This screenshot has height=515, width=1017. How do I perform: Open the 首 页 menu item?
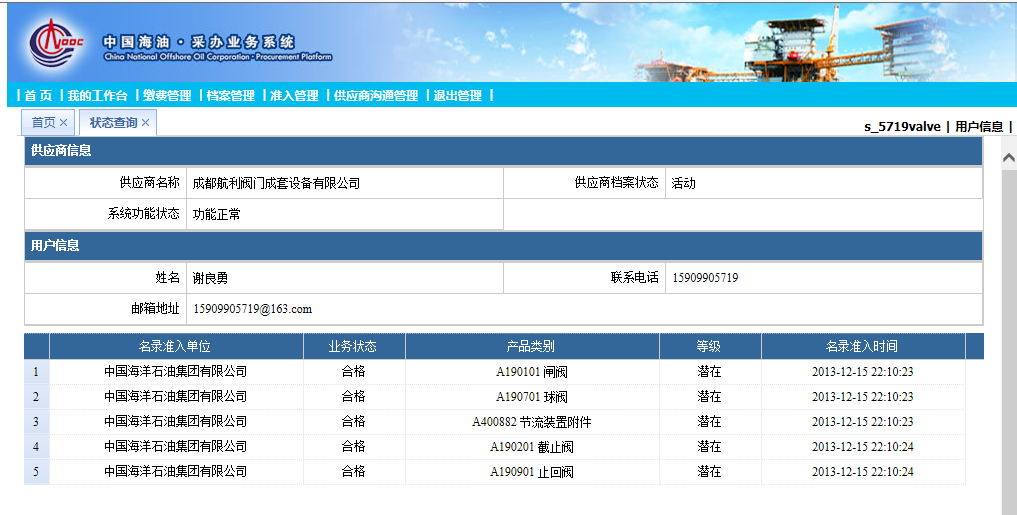tap(38, 96)
